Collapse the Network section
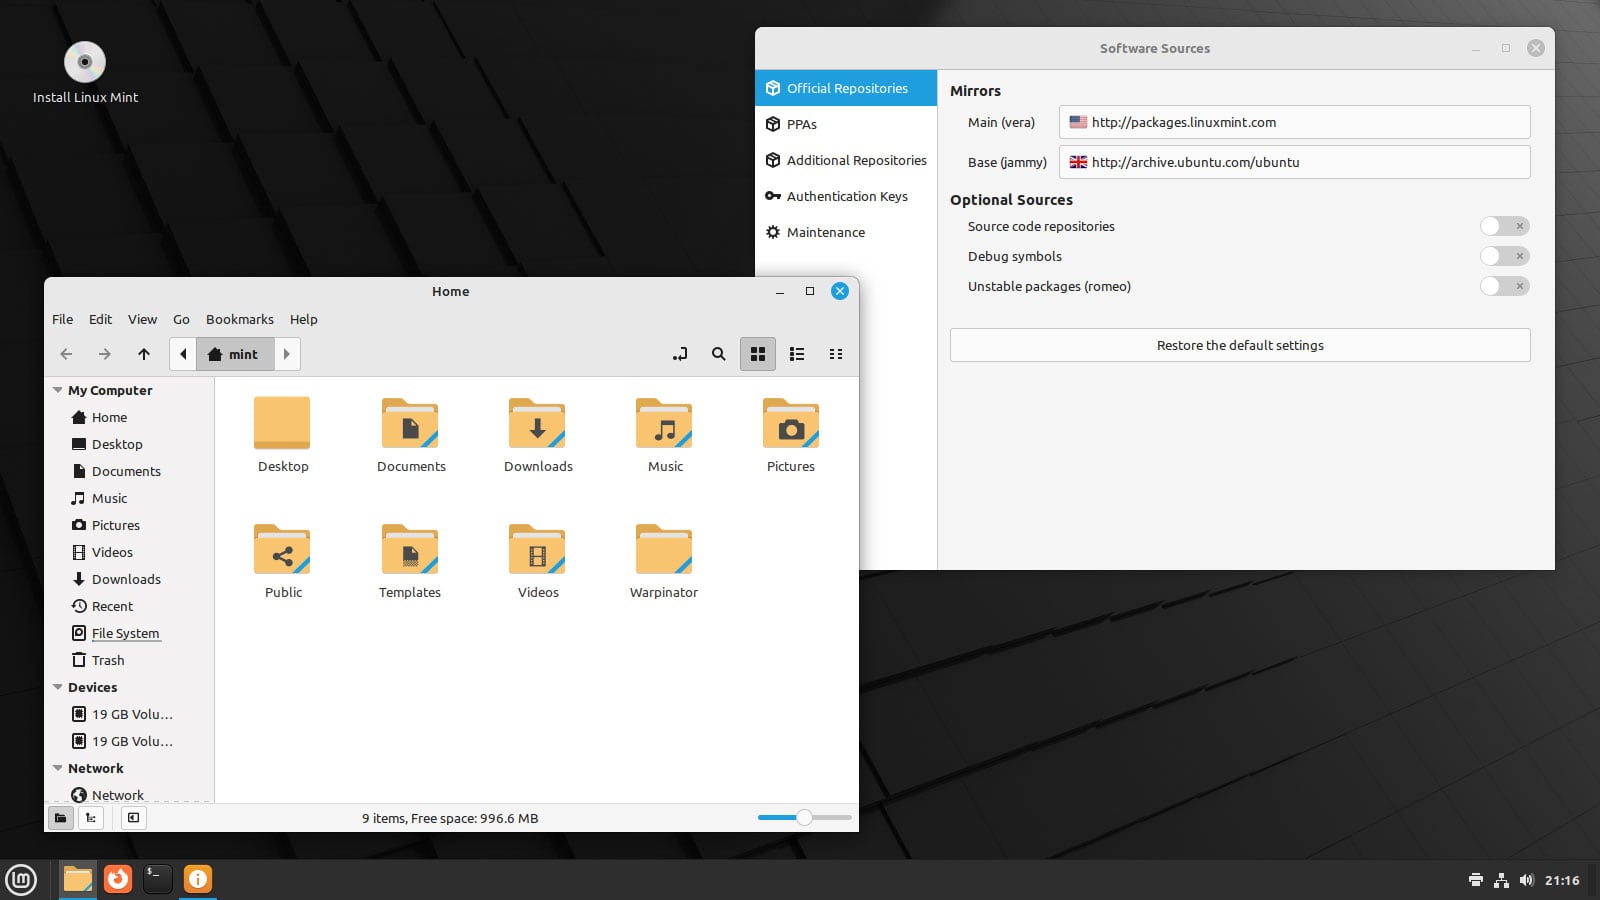The width and height of the screenshot is (1600, 900). tap(57, 768)
